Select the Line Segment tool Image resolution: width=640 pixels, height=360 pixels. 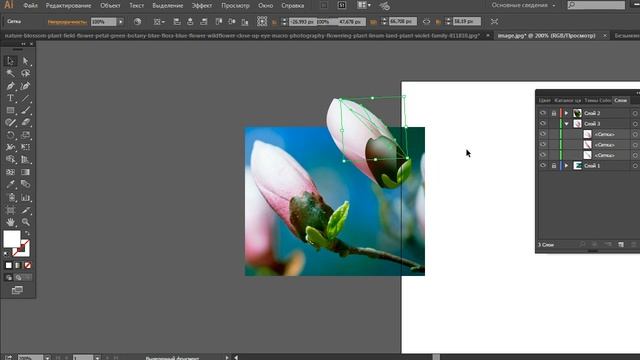[x=25, y=98]
